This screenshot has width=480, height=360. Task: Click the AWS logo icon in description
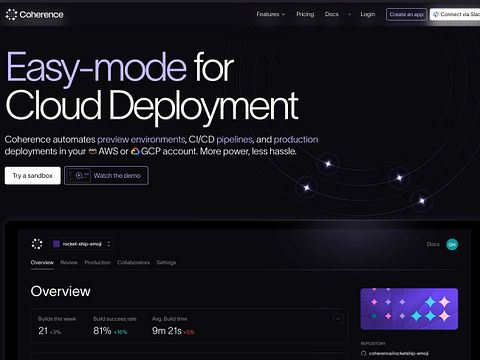click(x=92, y=152)
